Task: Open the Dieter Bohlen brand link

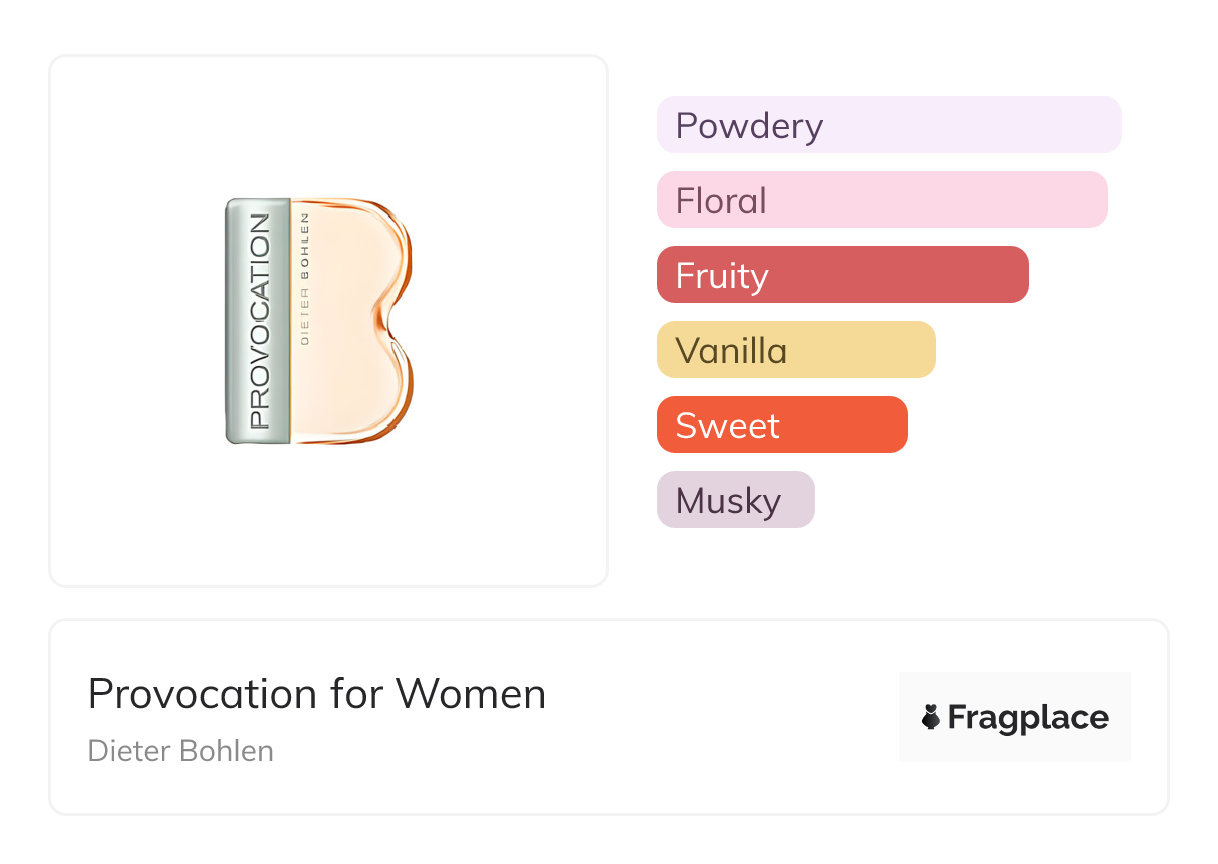Action: click(180, 750)
